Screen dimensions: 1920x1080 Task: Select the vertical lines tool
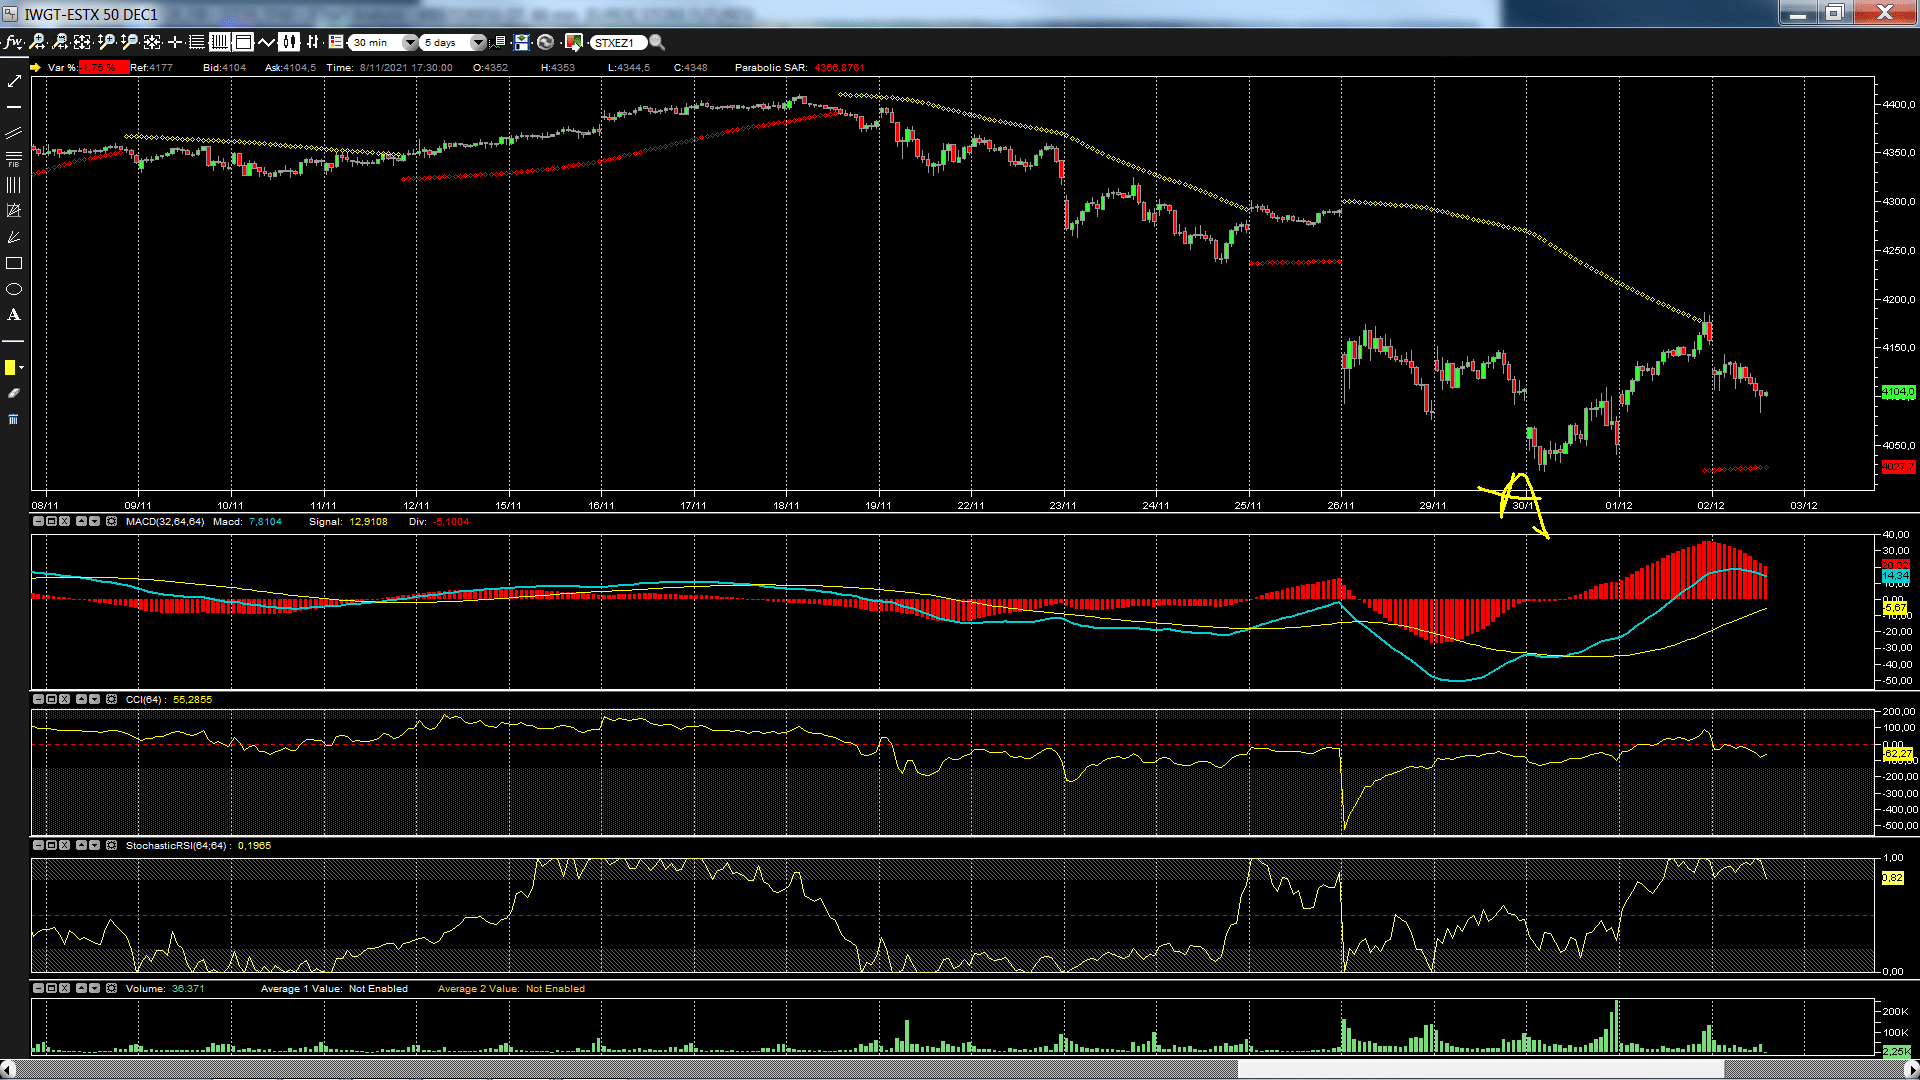click(14, 185)
